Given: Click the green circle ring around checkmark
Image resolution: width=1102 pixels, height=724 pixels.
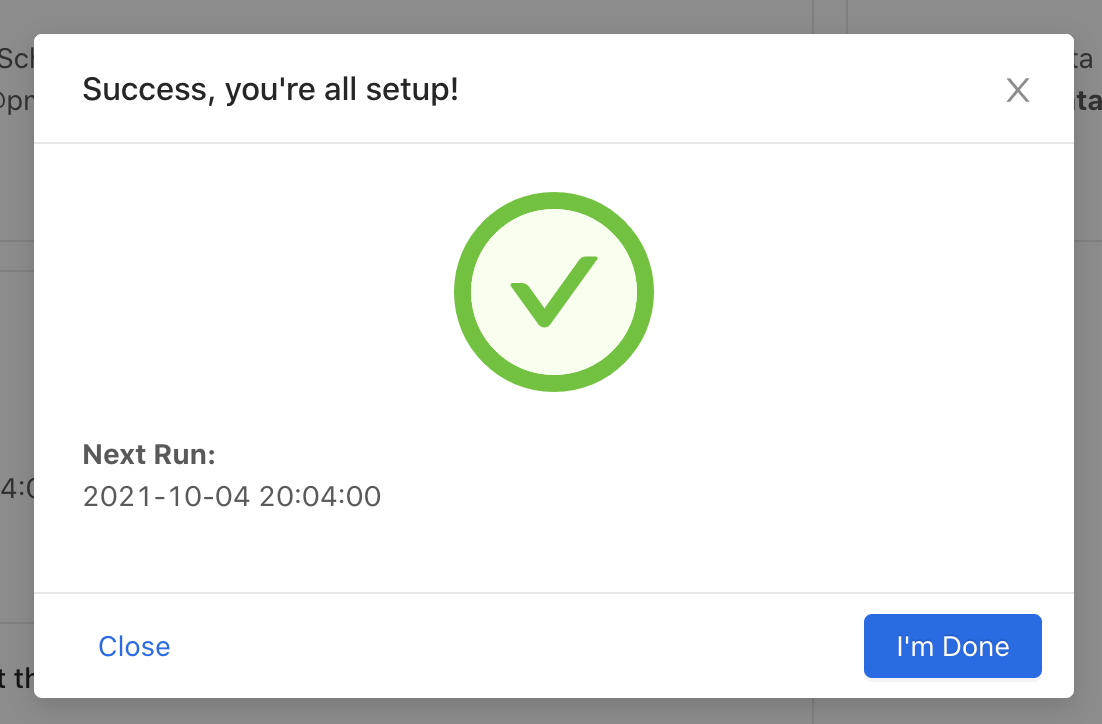Looking at the screenshot, I should point(463,291).
